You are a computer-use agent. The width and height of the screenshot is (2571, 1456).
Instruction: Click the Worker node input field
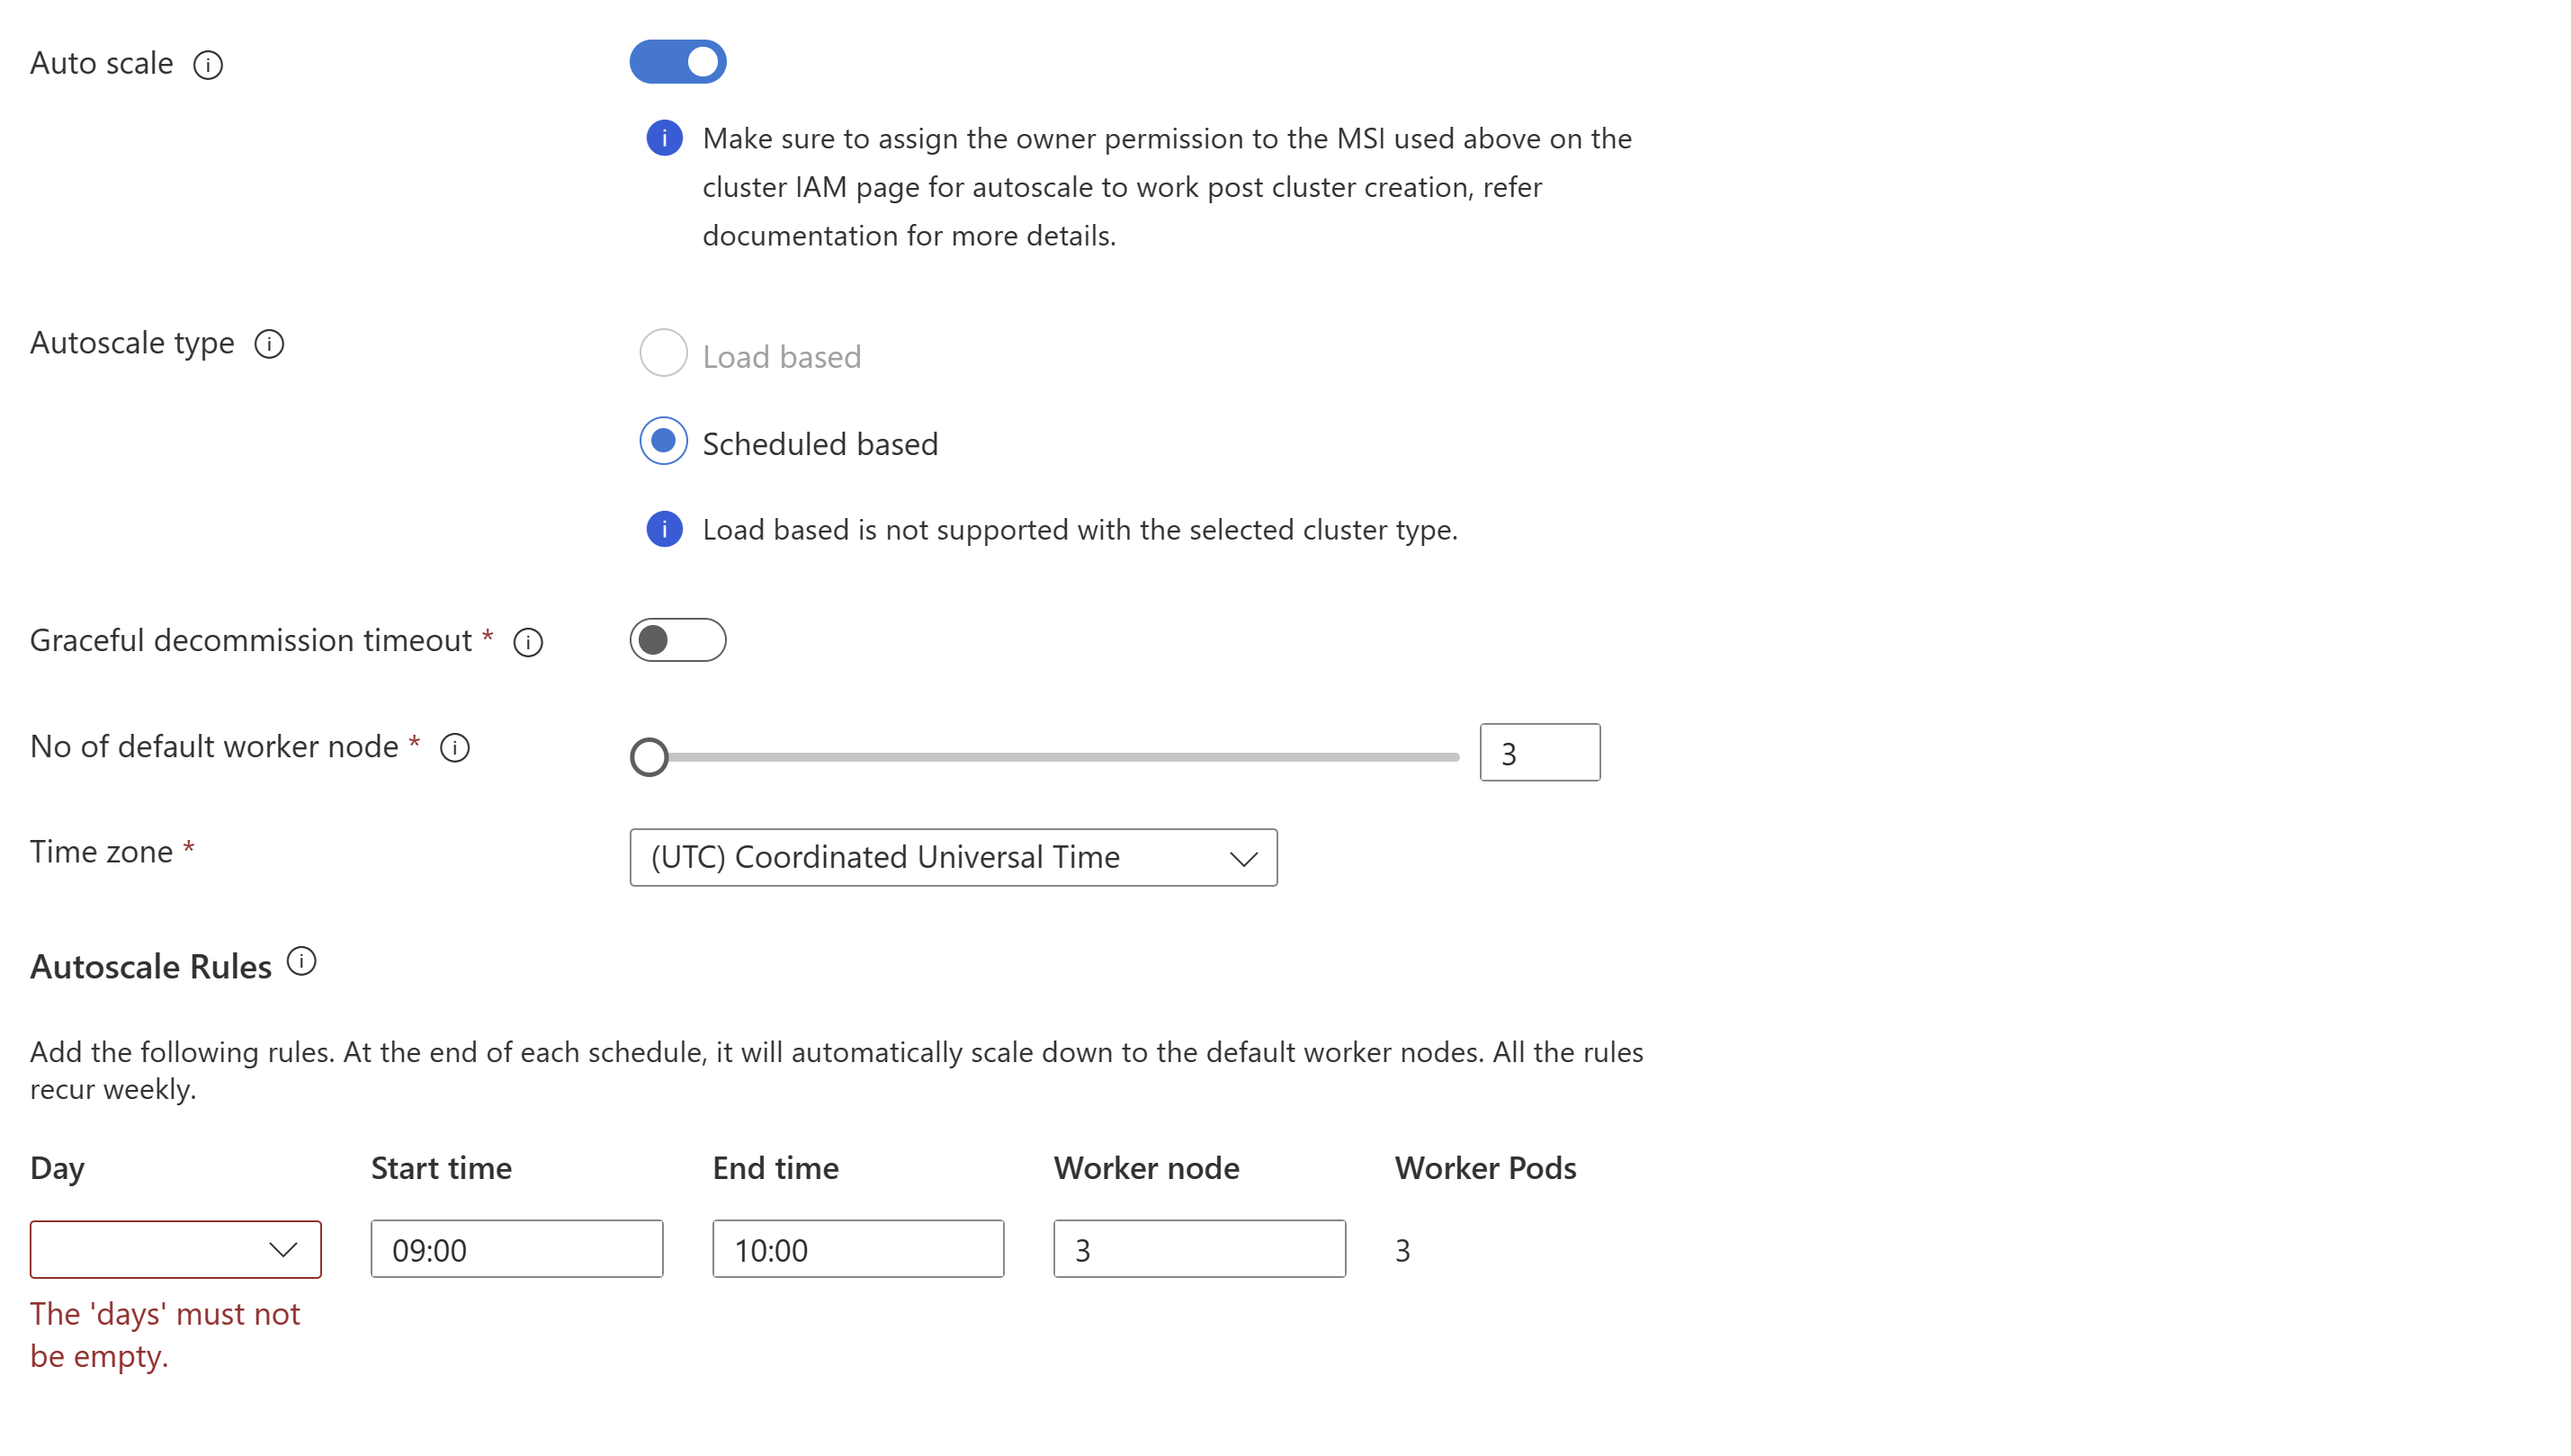[x=1201, y=1249]
